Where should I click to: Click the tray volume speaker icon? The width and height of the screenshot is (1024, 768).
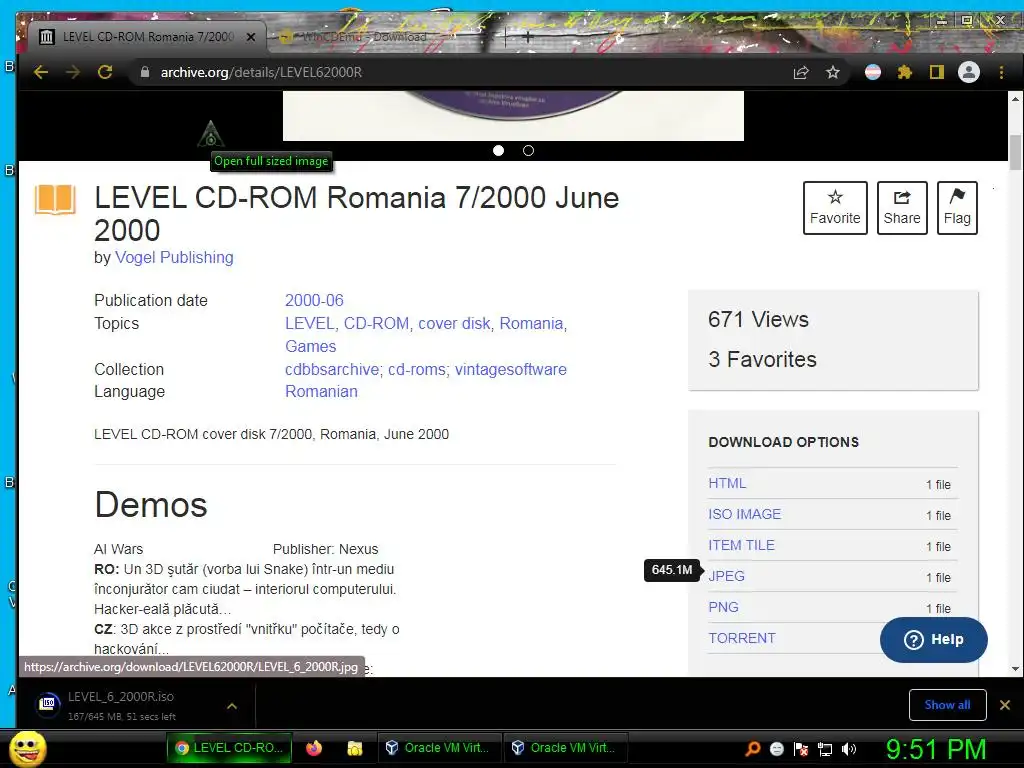coord(849,748)
